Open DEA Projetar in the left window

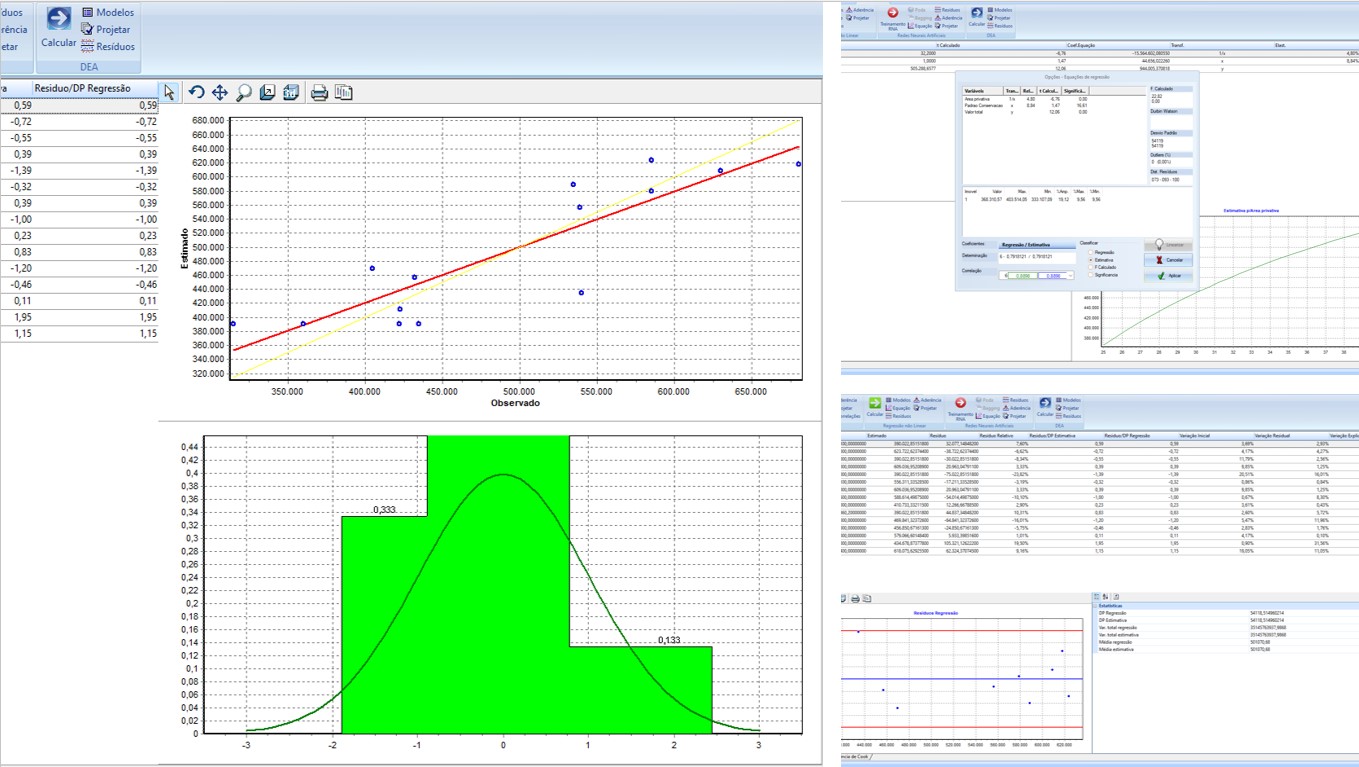tap(106, 29)
